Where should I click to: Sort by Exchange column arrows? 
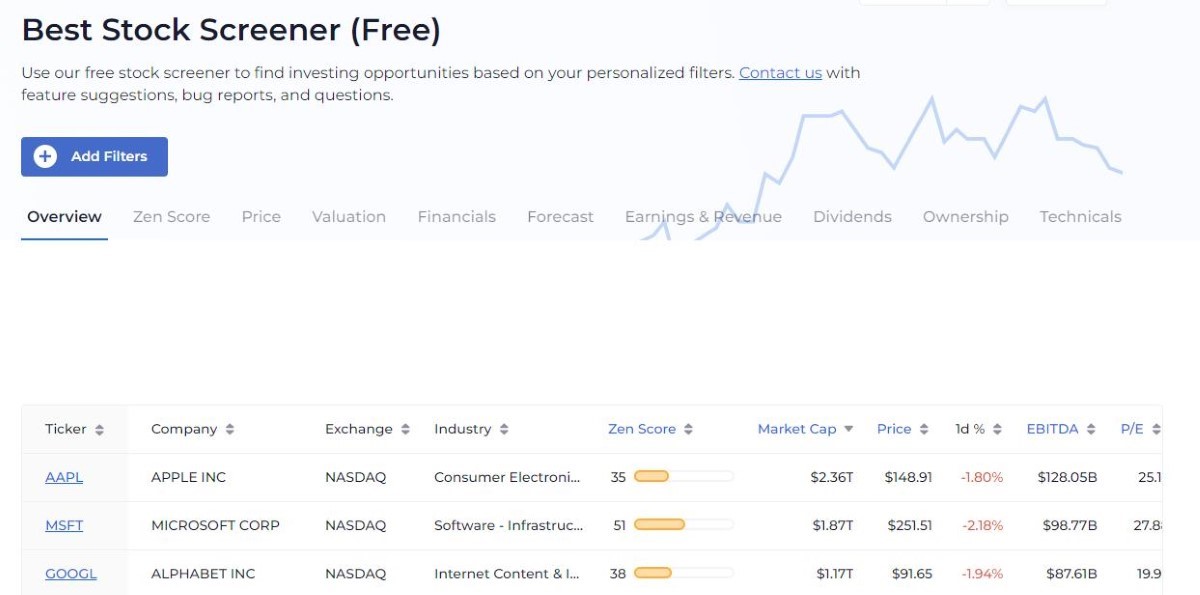(x=405, y=429)
